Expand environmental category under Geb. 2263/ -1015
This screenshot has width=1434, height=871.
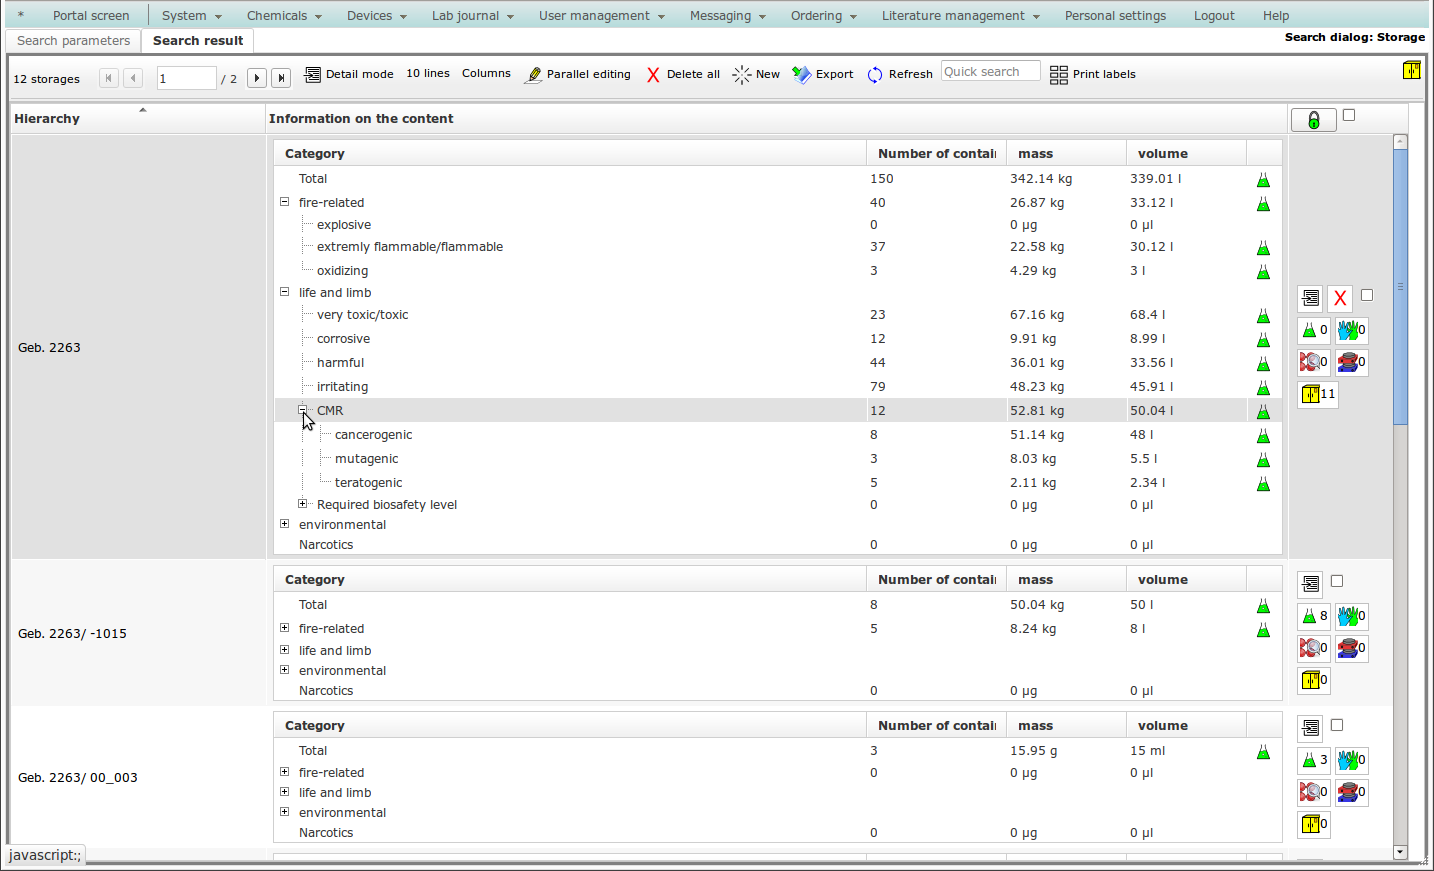pos(285,670)
